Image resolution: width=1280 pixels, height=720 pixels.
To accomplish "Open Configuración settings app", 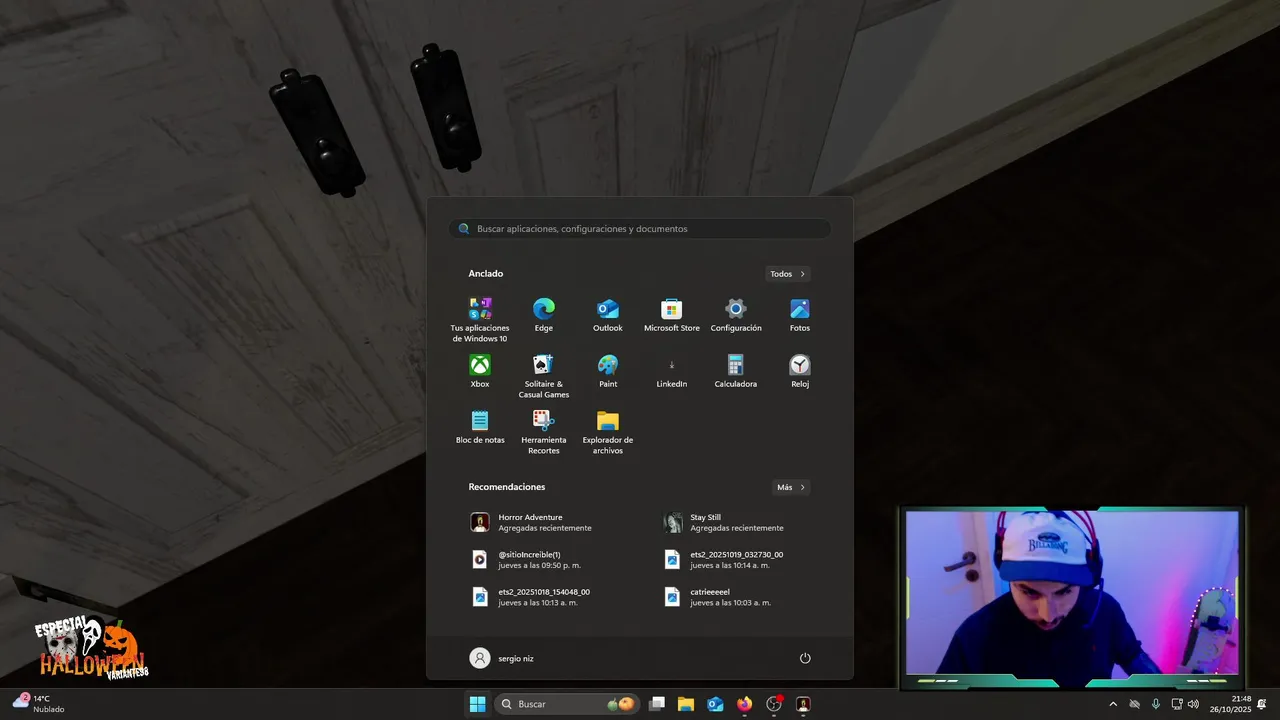I will pyautogui.click(x=736, y=316).
